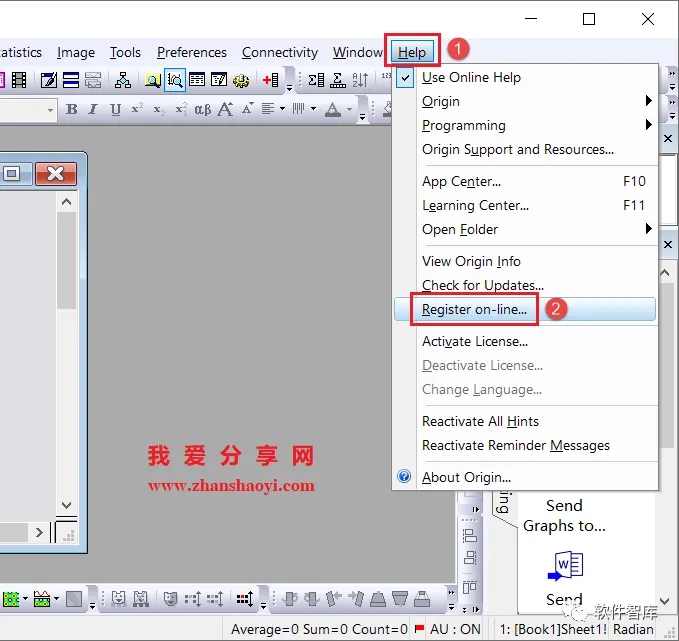Click the gray square mask icon

pos(74,599)
